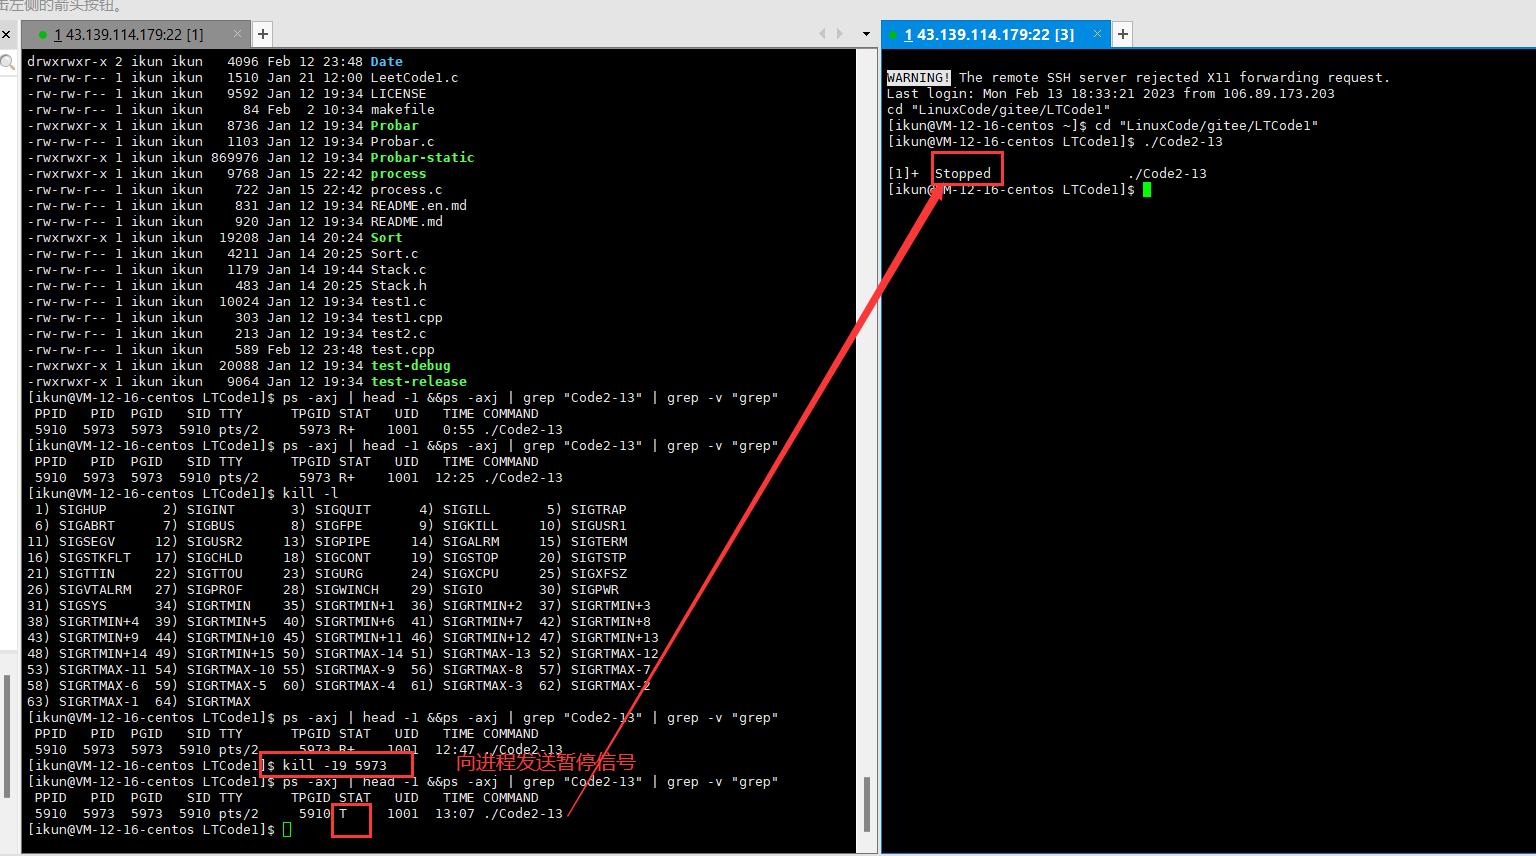1536x856 pixels.
Task: Close the 43.139.114.179:22 [3] tab
Action: tap(1097, 34)
